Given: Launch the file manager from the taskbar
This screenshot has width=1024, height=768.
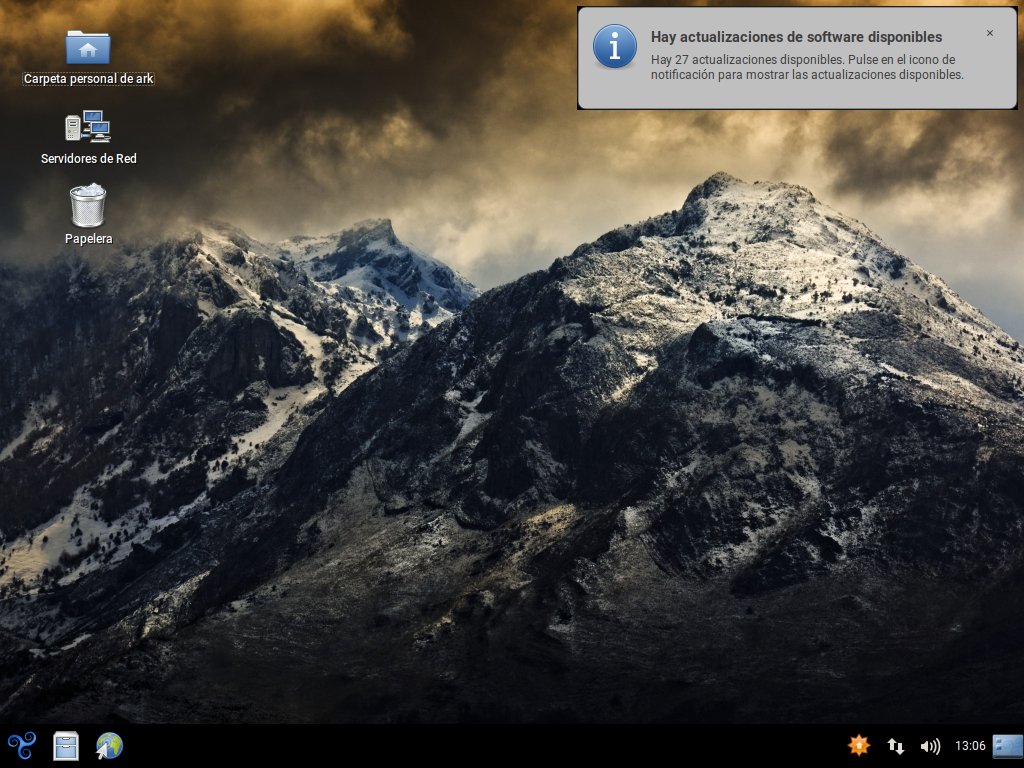Looking at the screenshot, I should pos(66,746).
